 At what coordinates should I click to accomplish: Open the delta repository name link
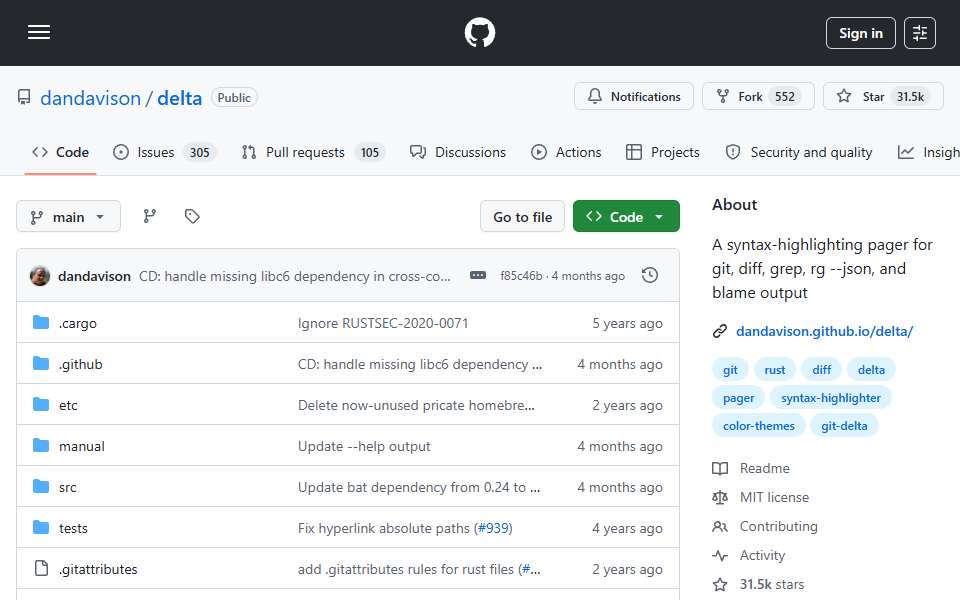coord(179,98)
